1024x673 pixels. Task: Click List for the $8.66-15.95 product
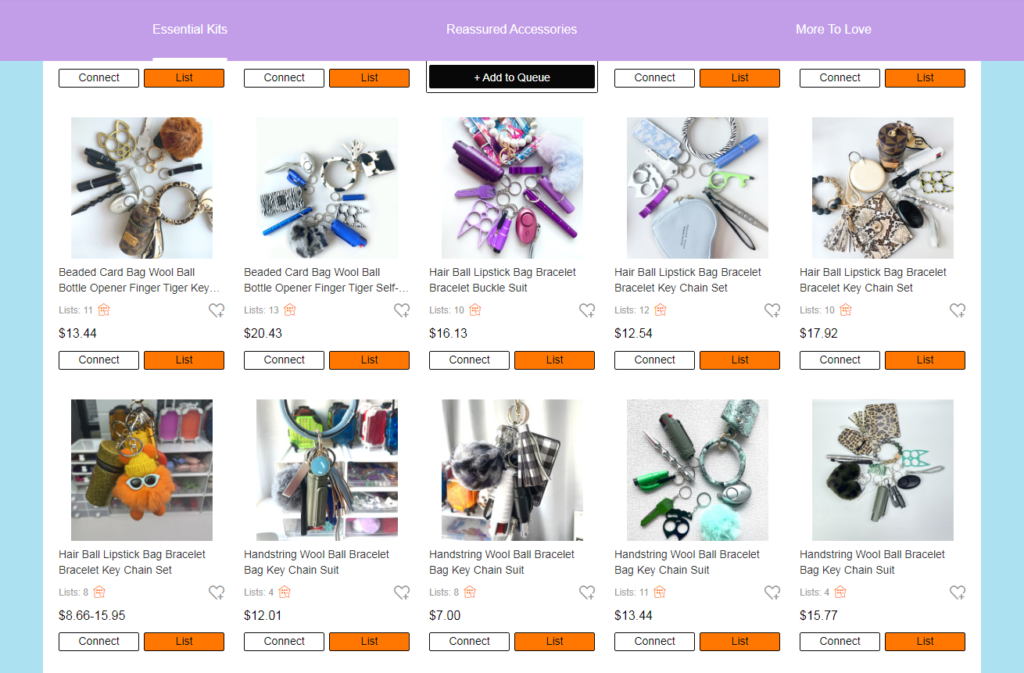pos(184,642)
